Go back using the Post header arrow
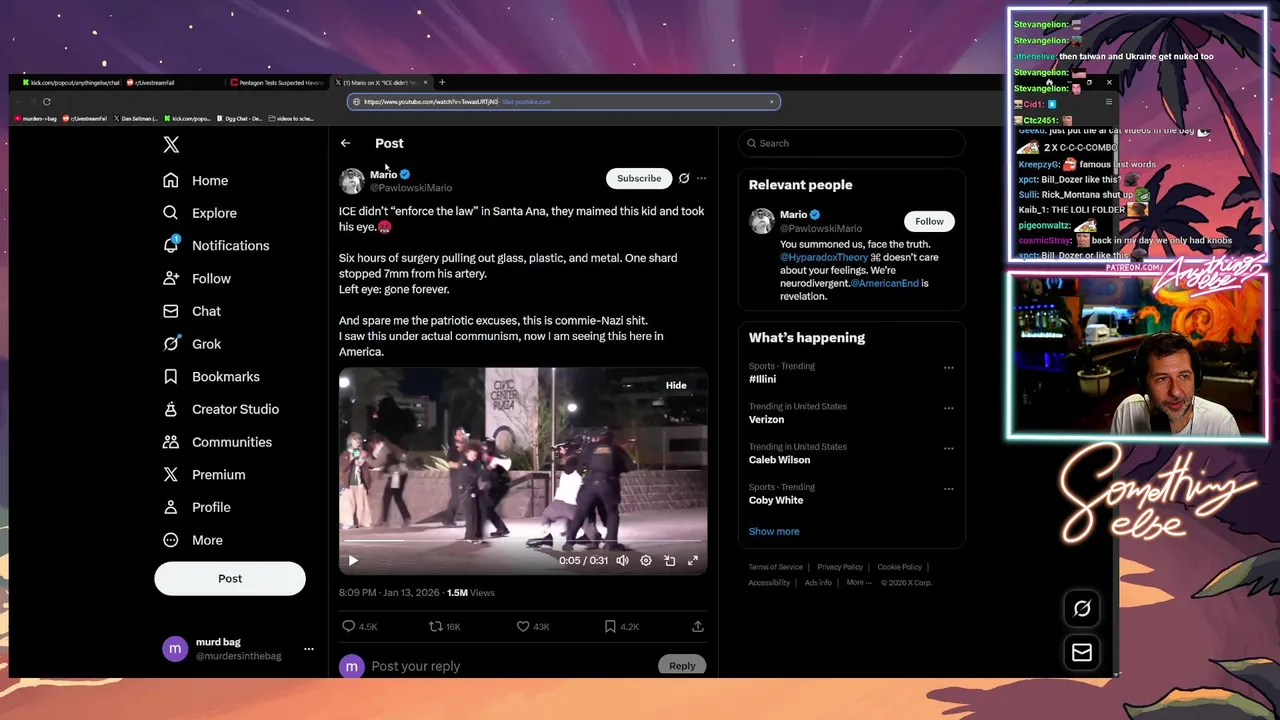 click(345, 143)
